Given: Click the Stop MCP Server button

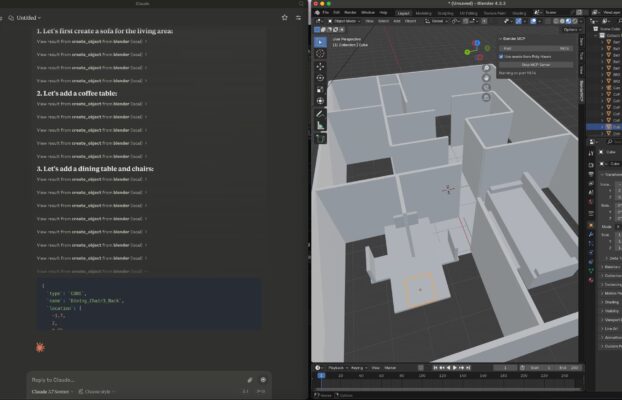Looking at the screenshot, I should coord(536,65).
